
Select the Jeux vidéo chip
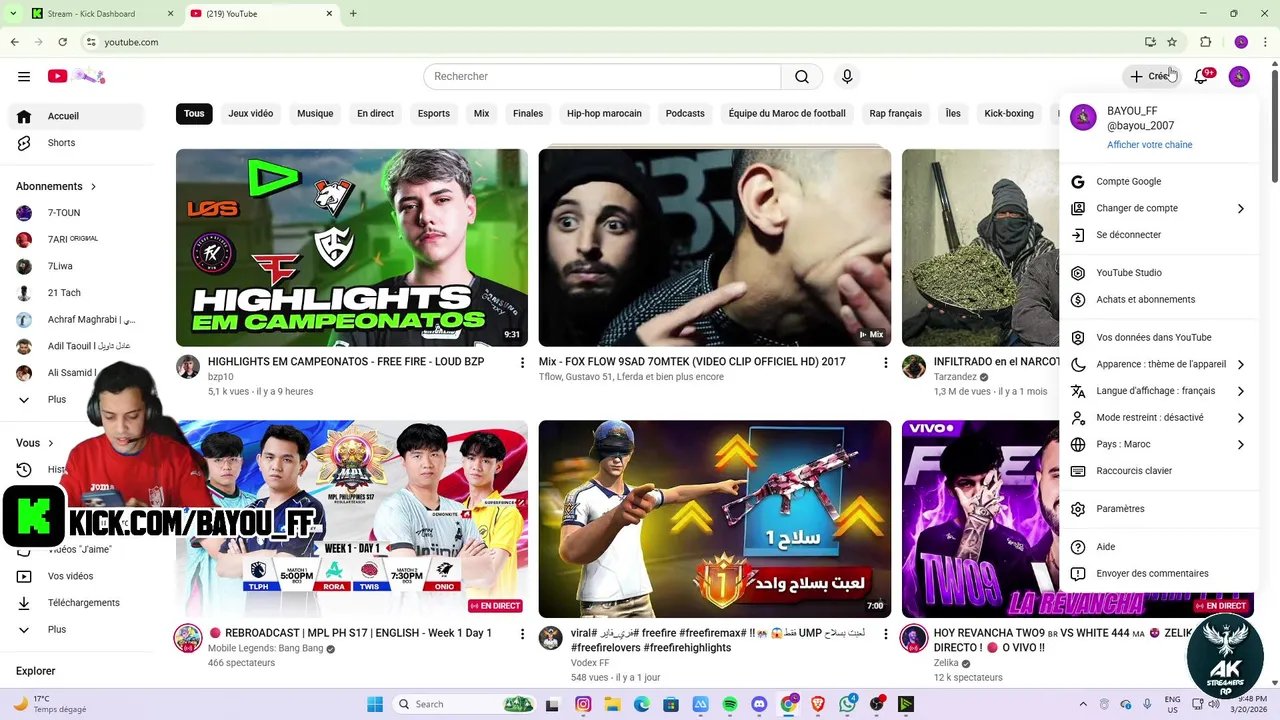click(250, 113)
